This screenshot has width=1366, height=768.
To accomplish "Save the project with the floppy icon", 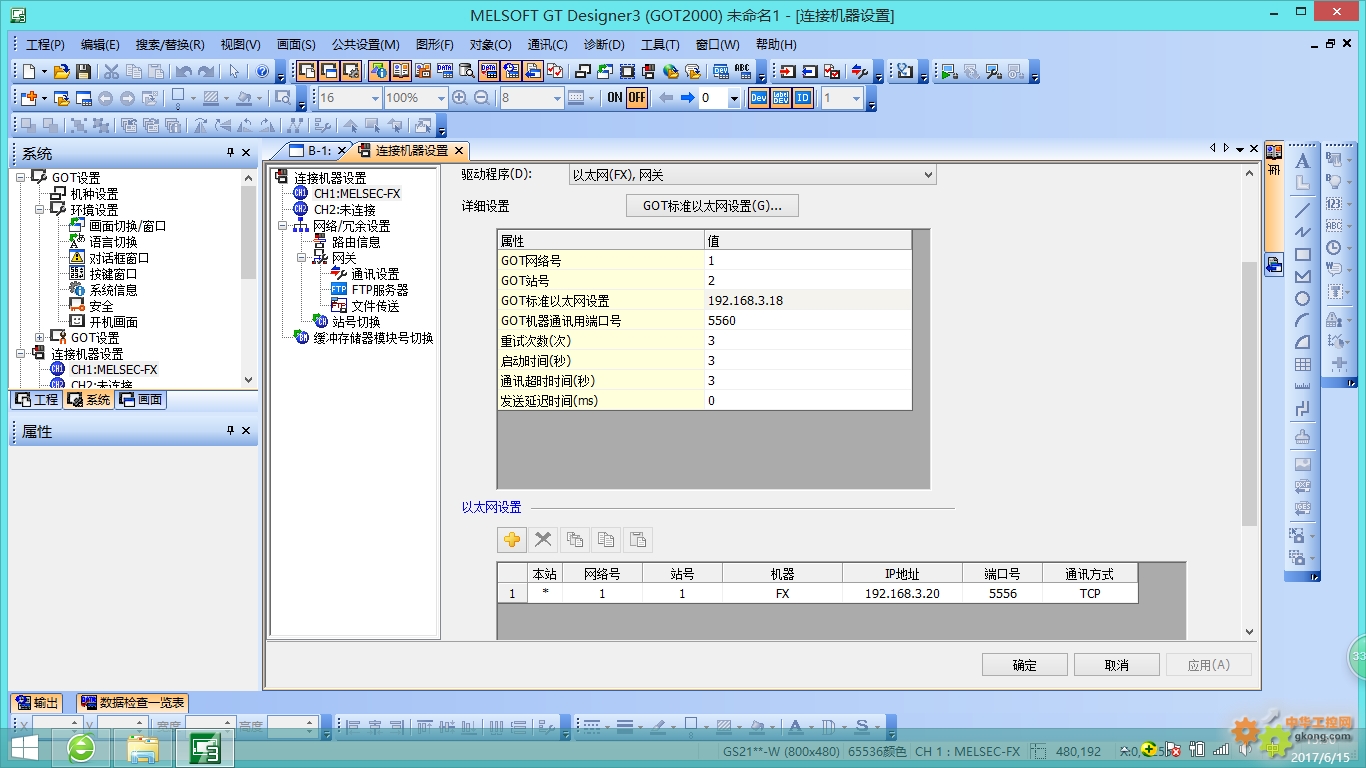I will [x=83, y=71].
